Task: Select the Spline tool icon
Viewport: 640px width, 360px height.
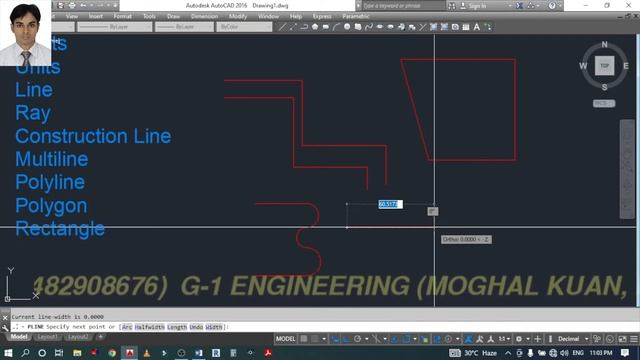Action: (x=369, y=27)
